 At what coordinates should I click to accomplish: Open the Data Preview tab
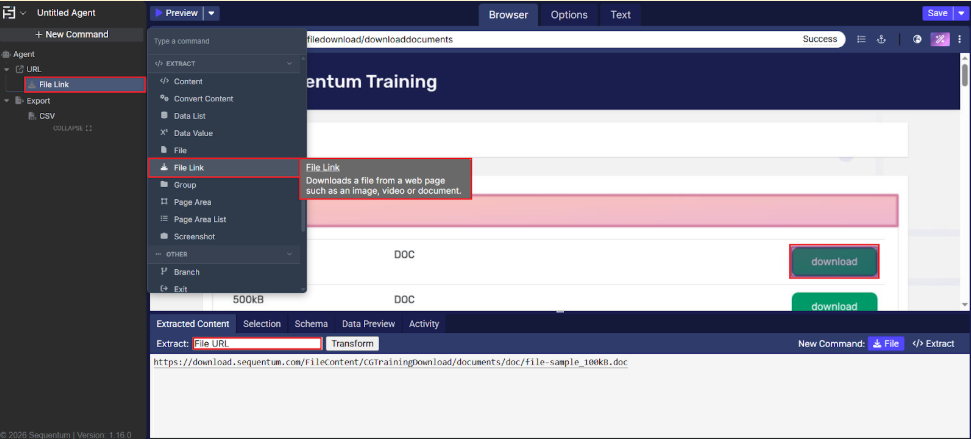pos(368,324)
